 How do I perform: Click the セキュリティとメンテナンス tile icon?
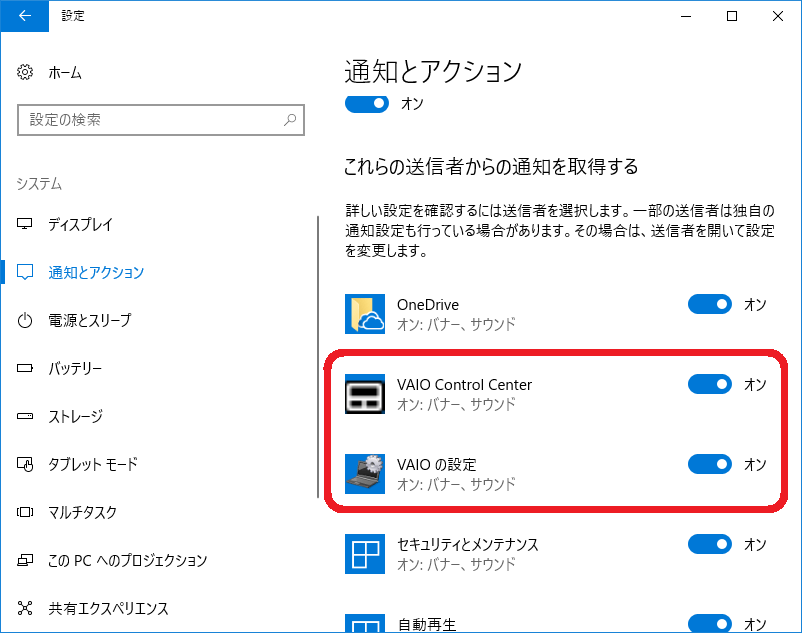pyautogui.click(x=365, y=554)
